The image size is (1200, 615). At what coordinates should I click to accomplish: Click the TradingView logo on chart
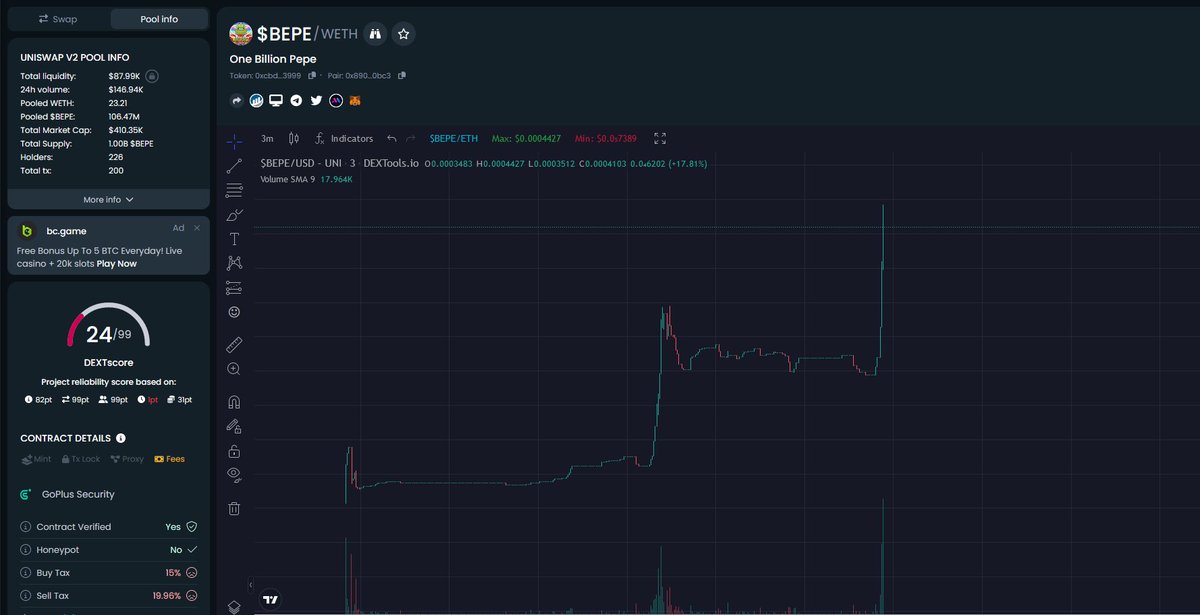coord(270,600)
